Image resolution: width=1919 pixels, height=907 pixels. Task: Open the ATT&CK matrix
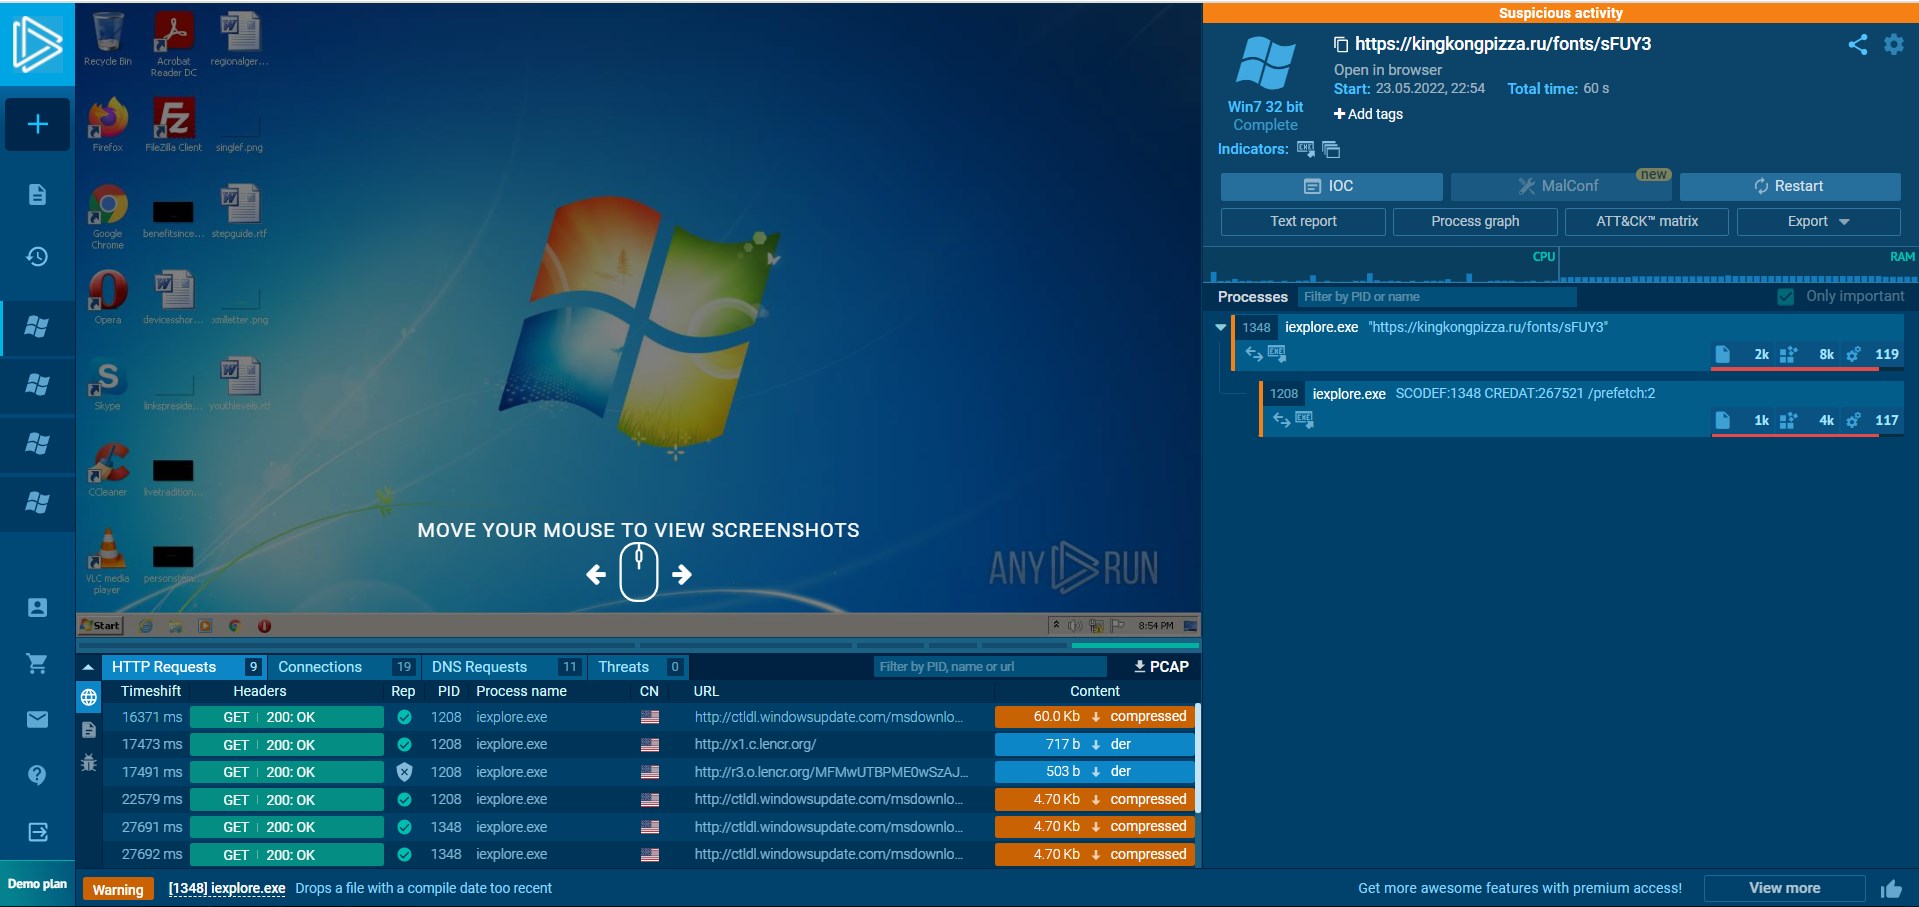coord(1647,221)
